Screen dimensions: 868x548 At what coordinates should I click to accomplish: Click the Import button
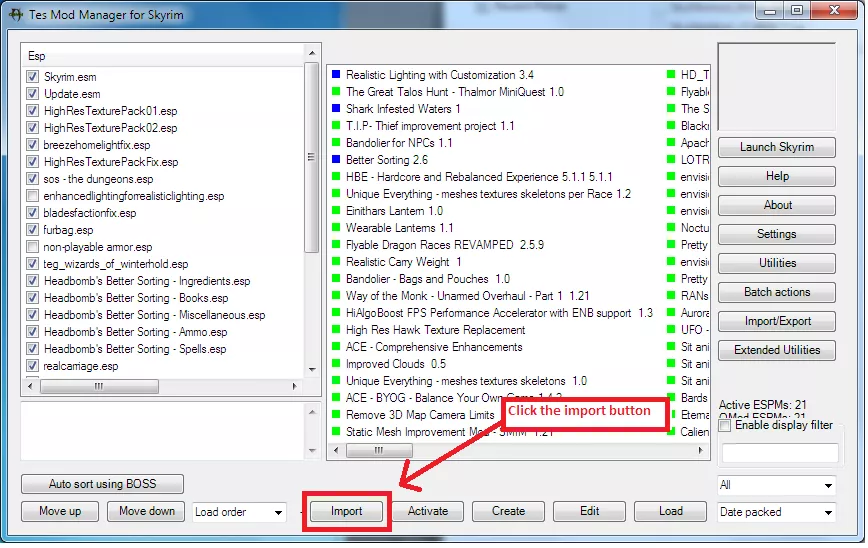[347, 511]
